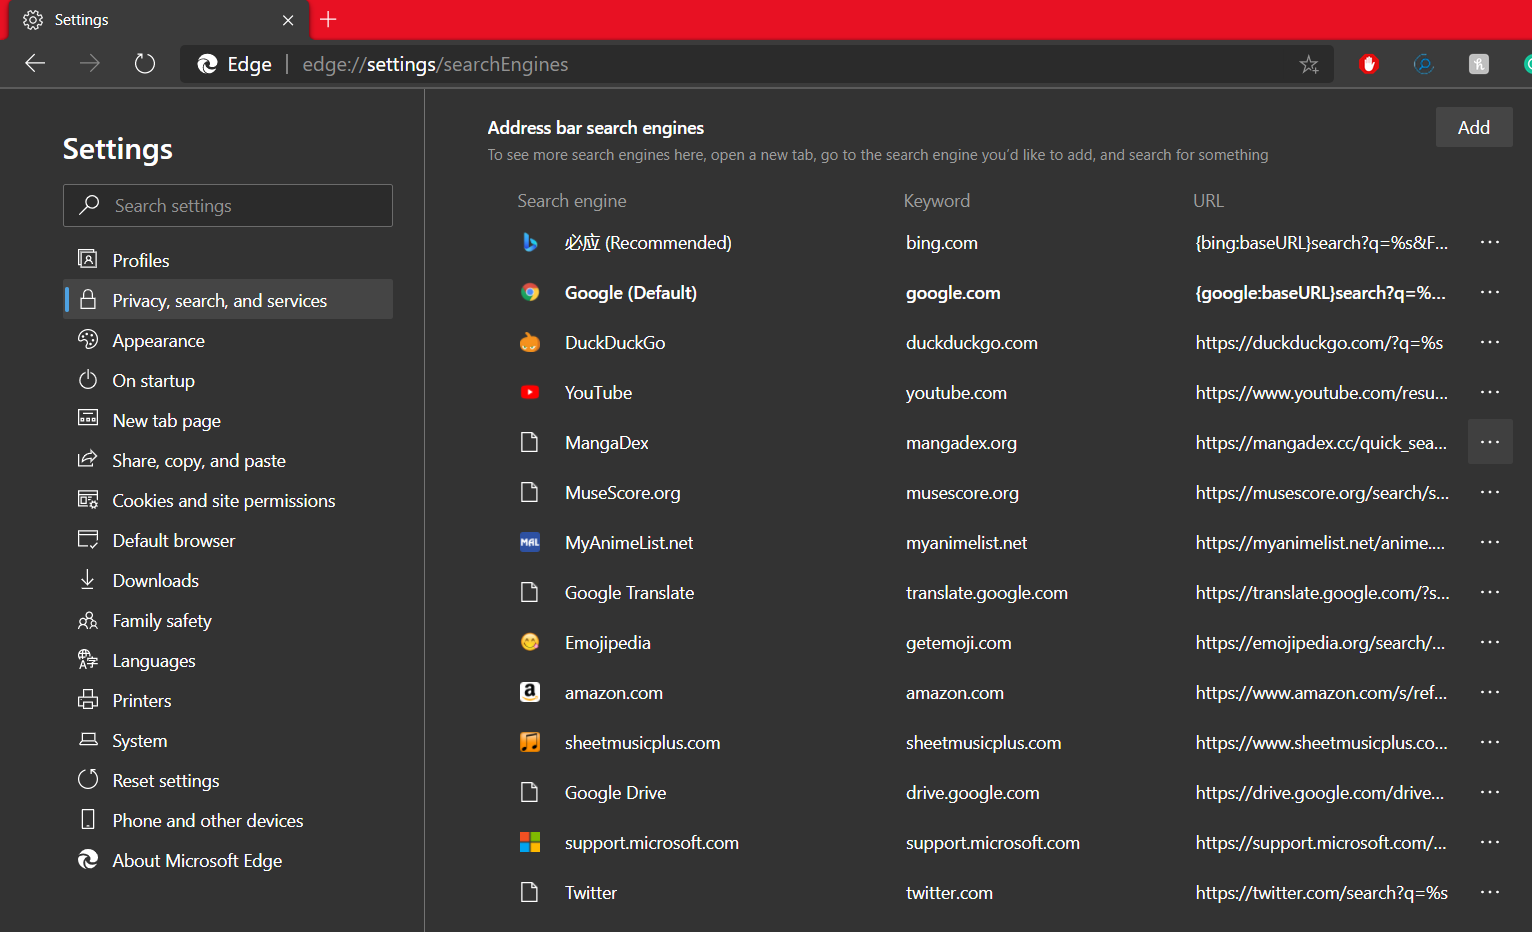The width and height of the screenshot is (1532, 932).
Task: Click the address bar URL
Action: (x=435, y=64)
